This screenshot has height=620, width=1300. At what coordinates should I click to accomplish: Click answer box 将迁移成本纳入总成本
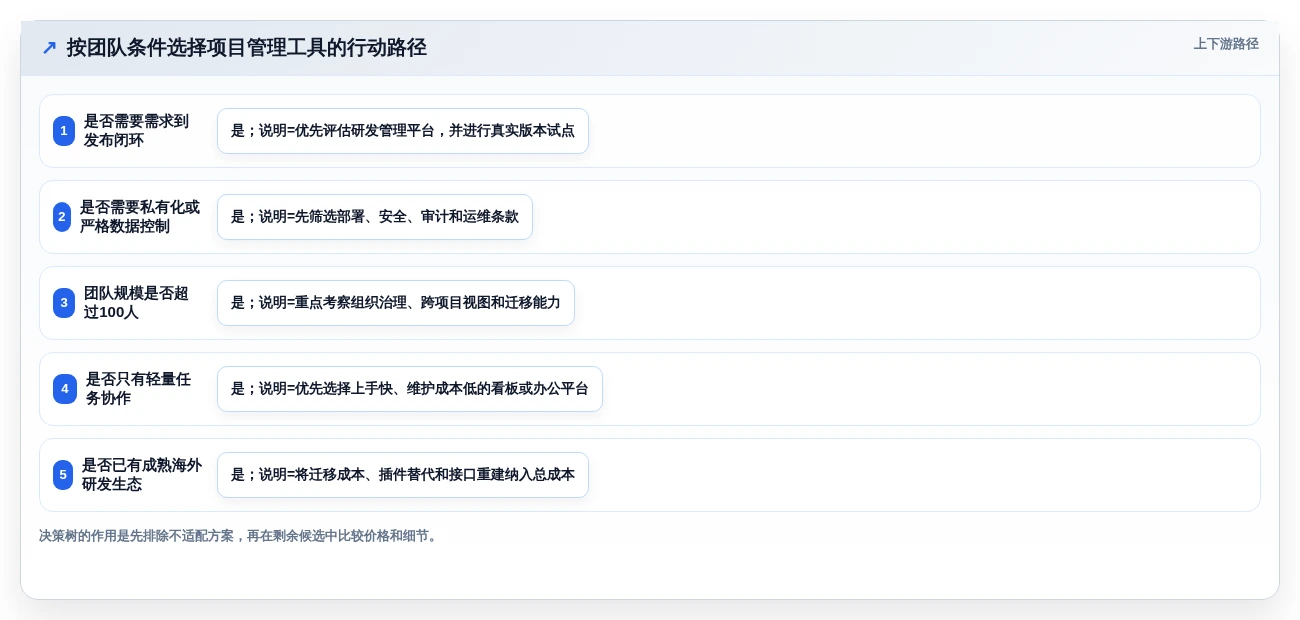tap(403, 475)
